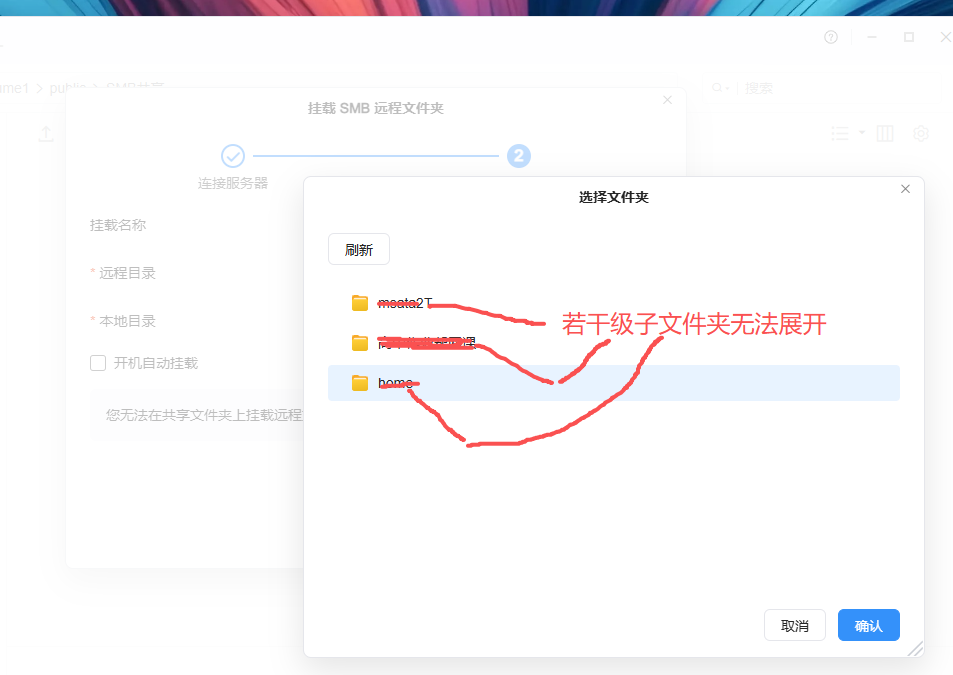The image size is (953, 675).
Task: Maximize the file manager window
Action: (909, 37)
